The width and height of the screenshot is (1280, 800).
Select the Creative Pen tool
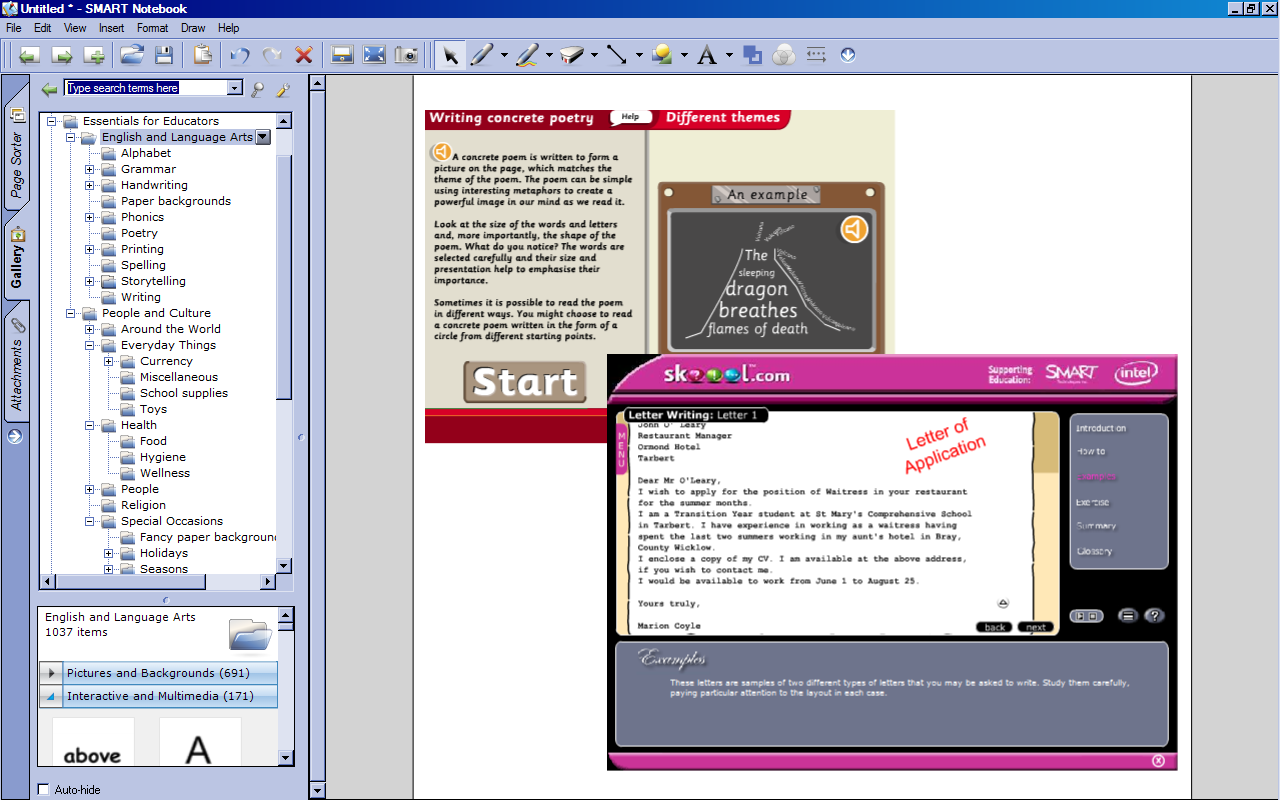coord(527,55)
